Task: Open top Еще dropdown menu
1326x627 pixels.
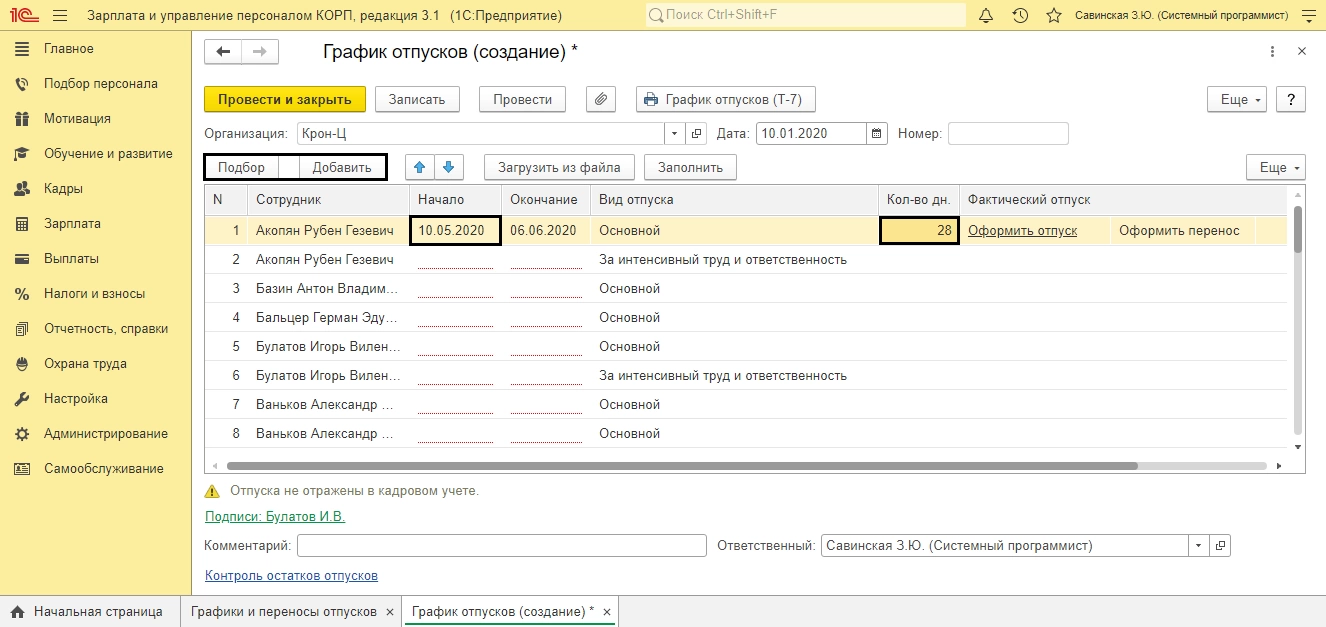Action: point(1238,99)
